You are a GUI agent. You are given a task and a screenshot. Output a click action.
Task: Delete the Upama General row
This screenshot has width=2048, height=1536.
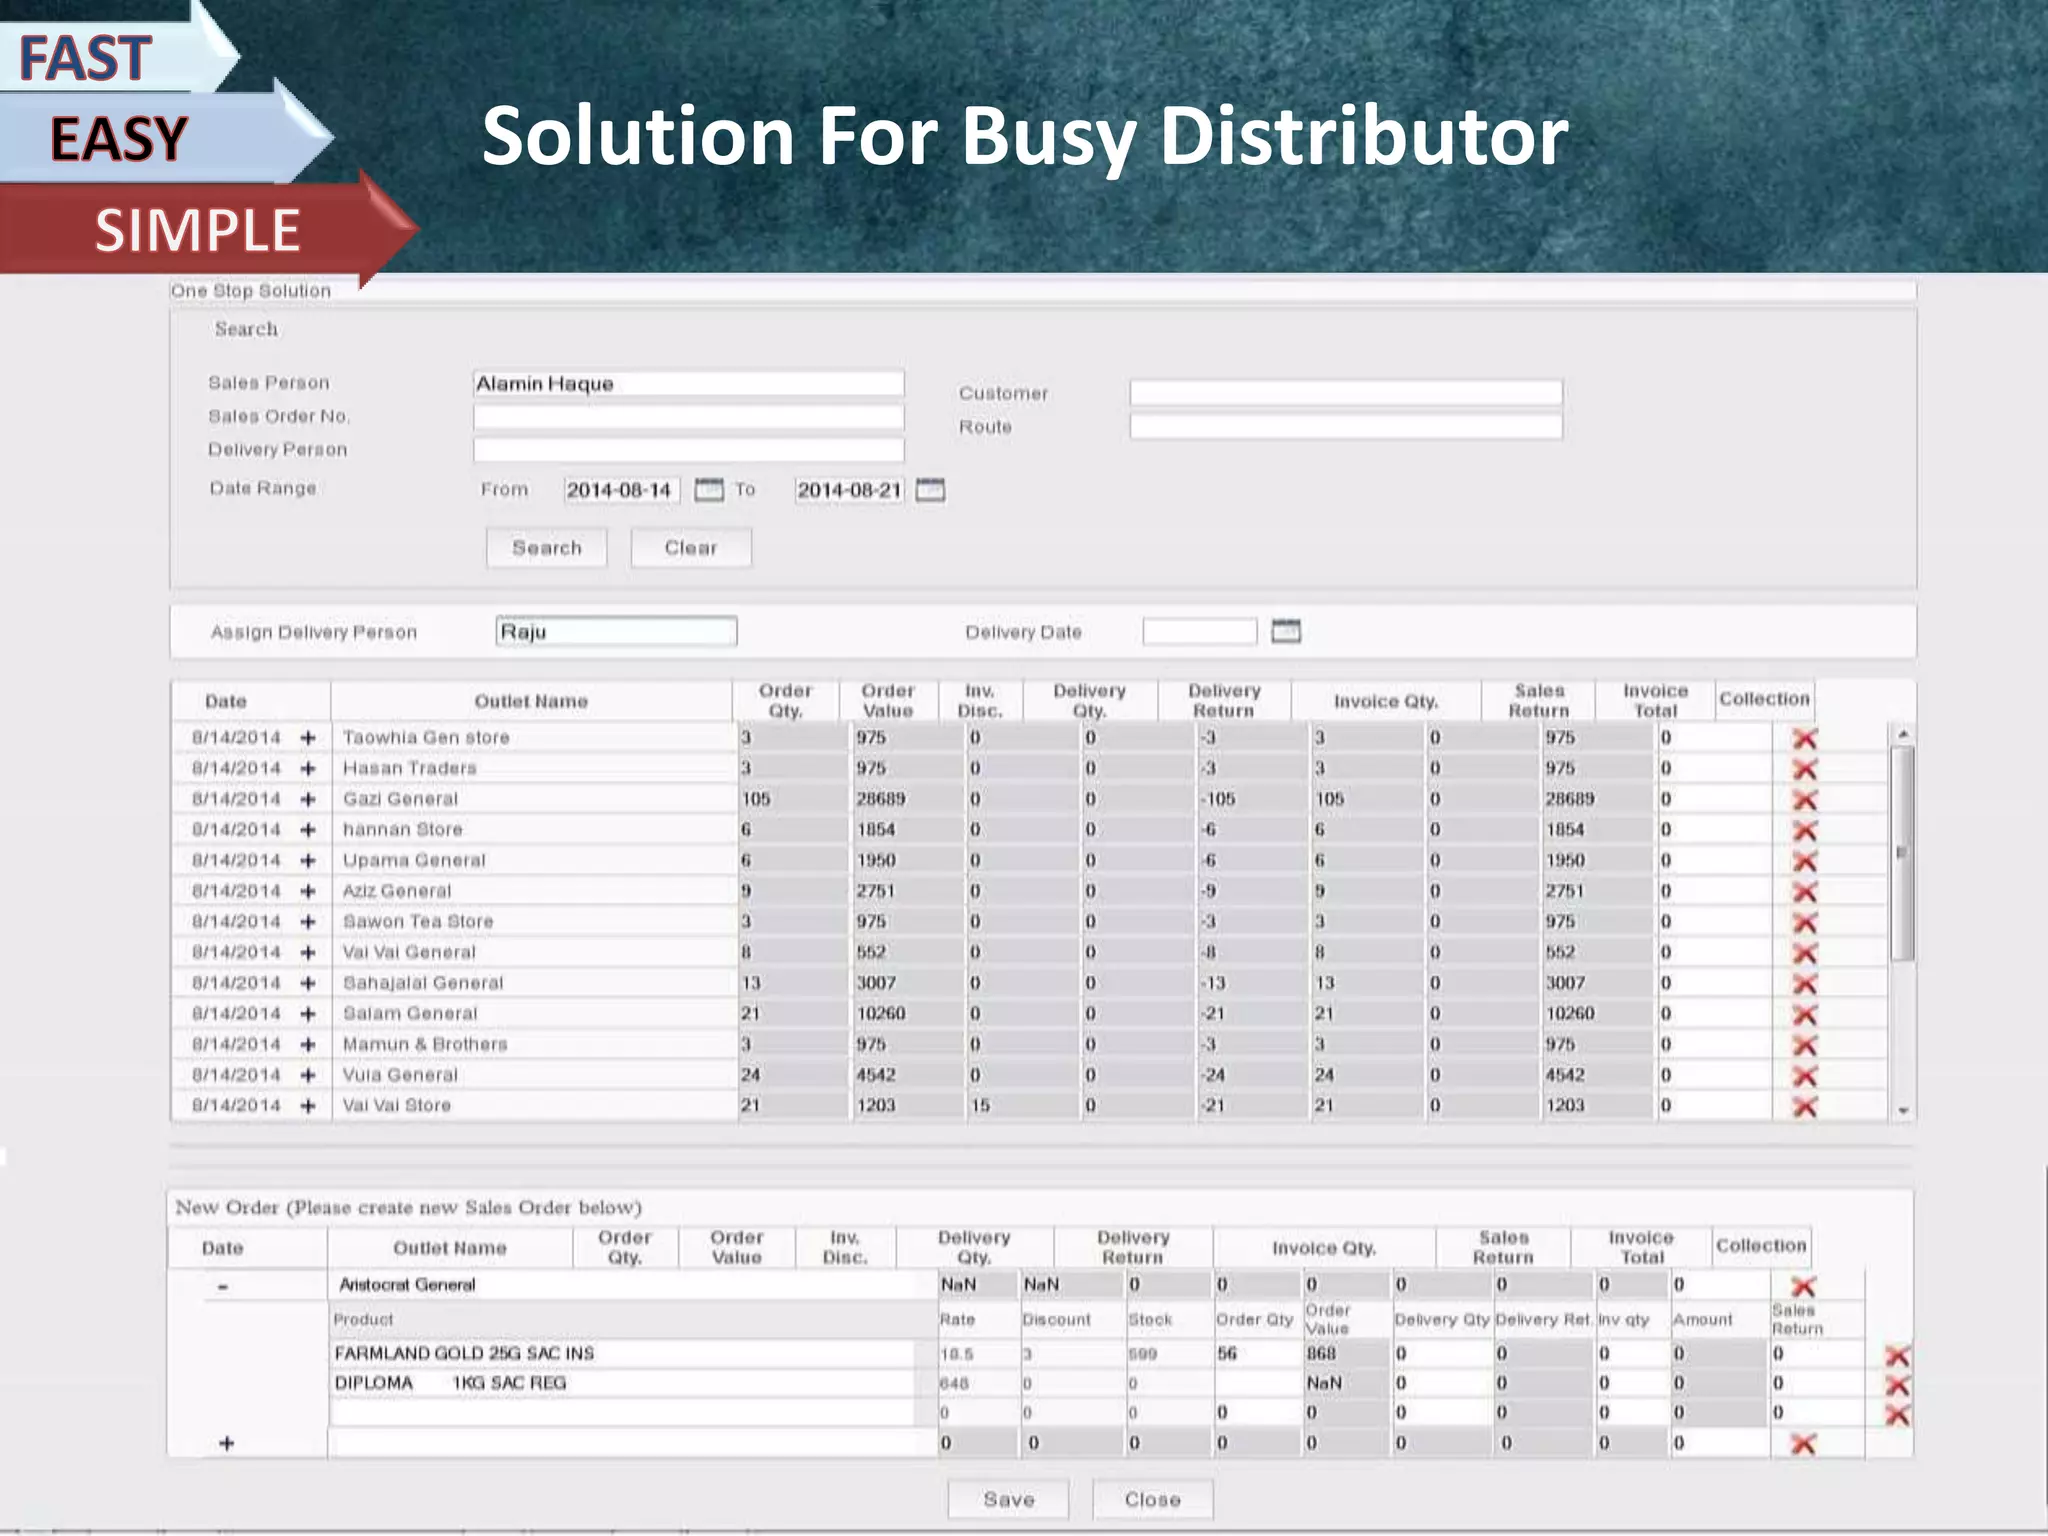[1804, 861]
